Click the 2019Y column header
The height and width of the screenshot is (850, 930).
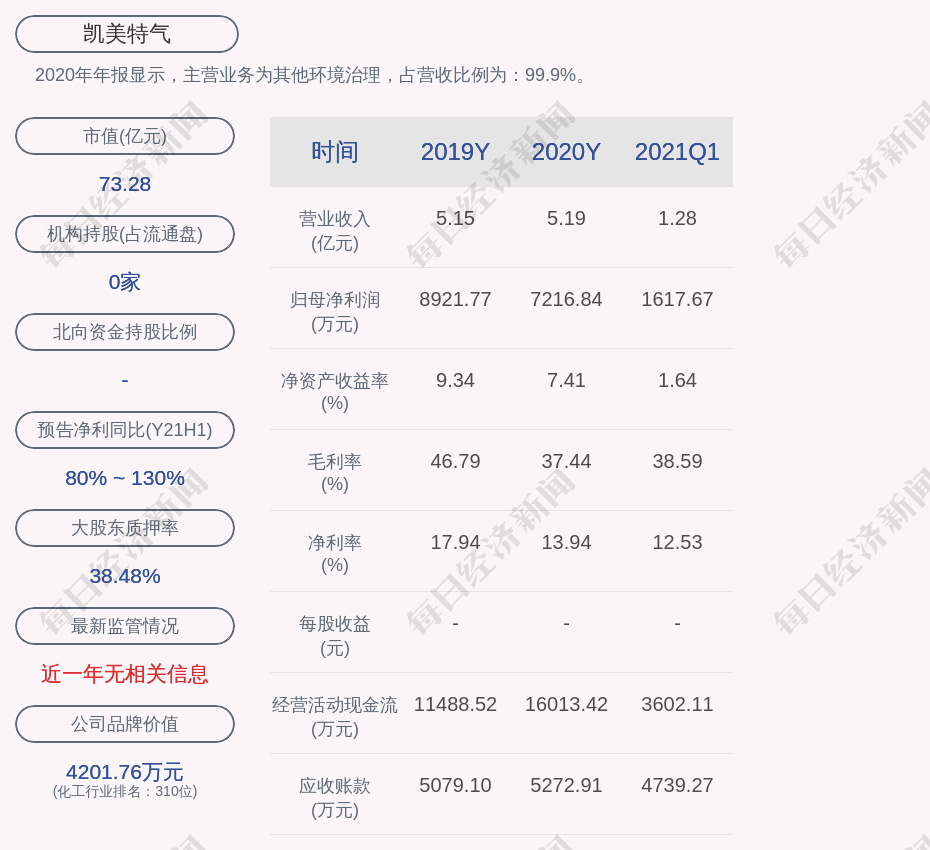pos(456,152)
